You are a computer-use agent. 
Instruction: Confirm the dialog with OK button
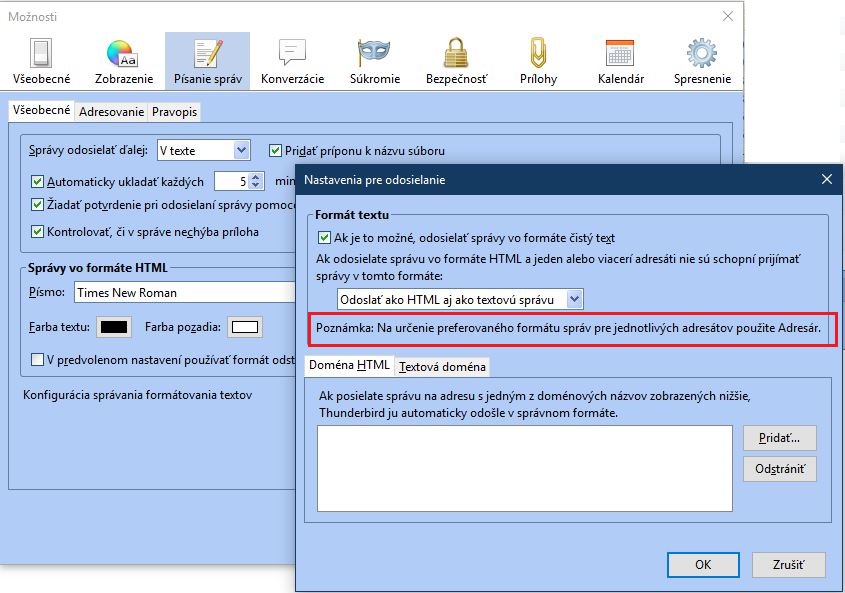click(703, 564)
